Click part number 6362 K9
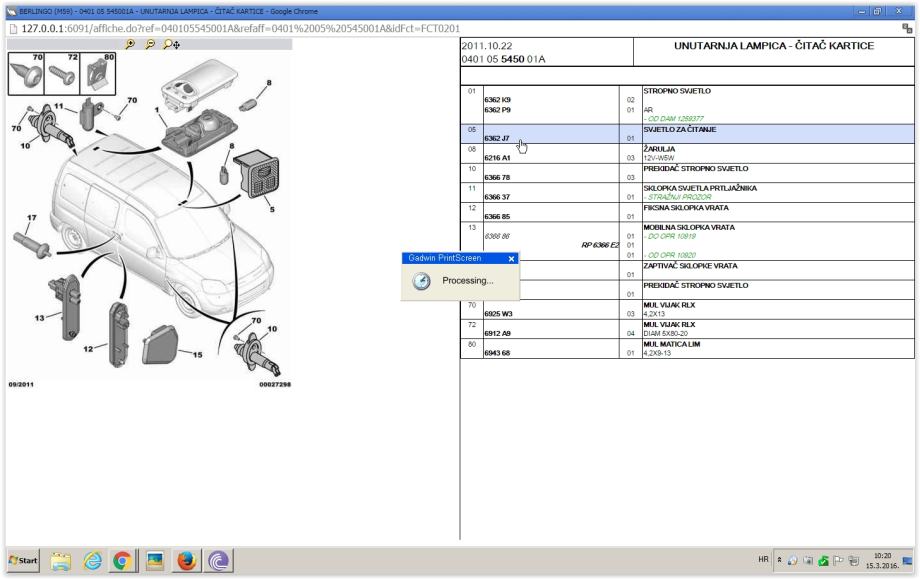Screen dimensions: 920x579 click(x=497, y=100)
